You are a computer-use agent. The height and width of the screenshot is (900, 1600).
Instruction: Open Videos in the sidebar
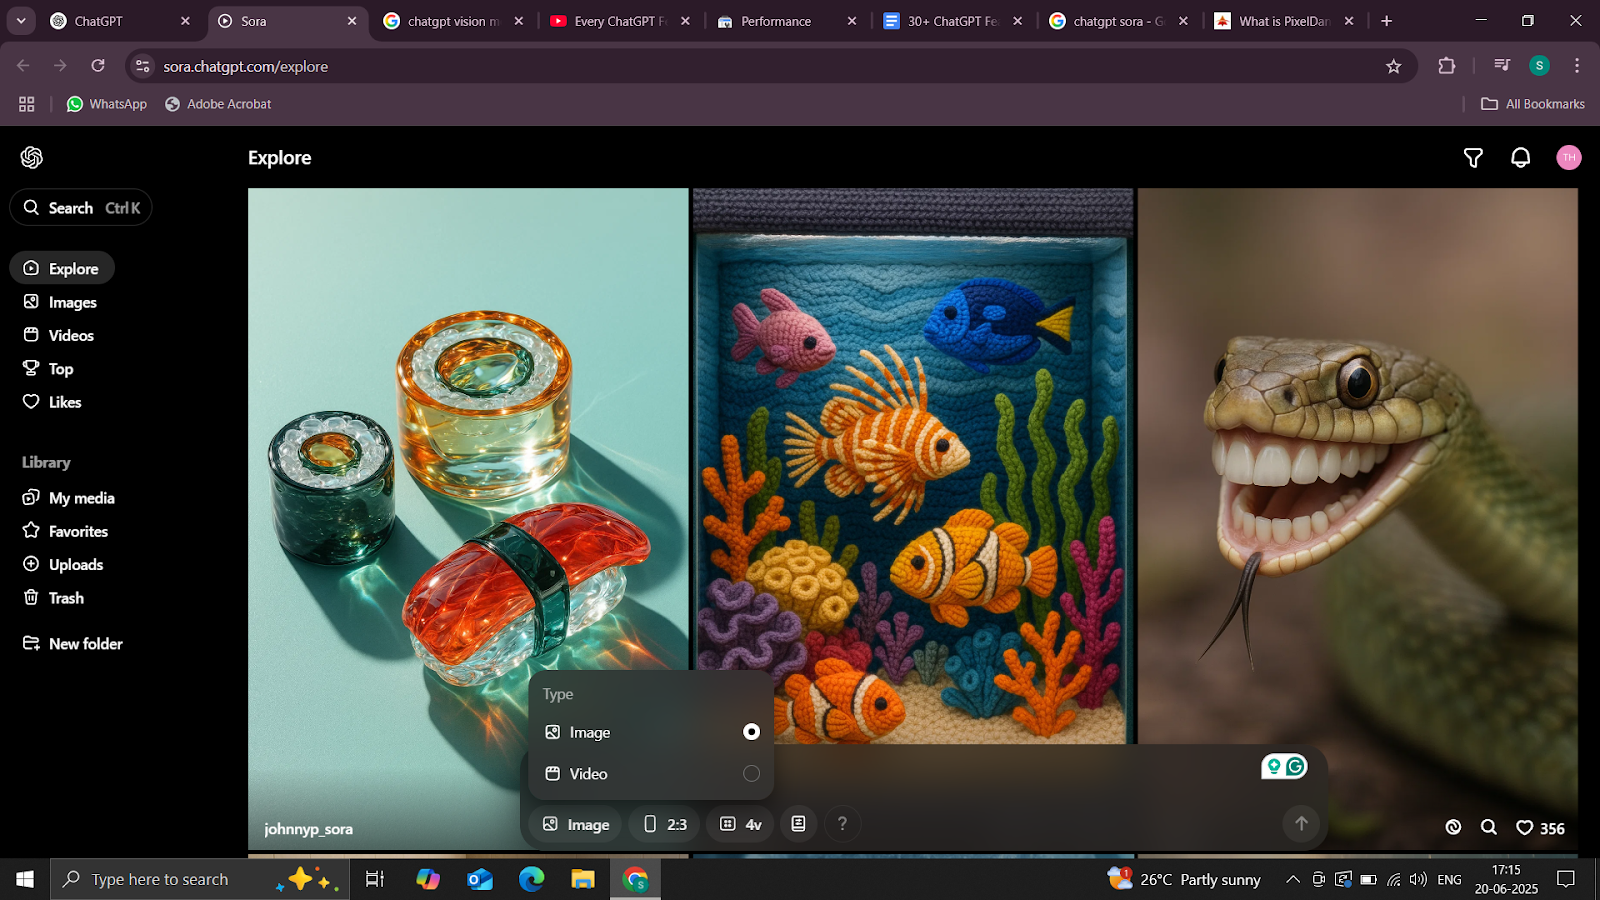click(x=58, y=335)
